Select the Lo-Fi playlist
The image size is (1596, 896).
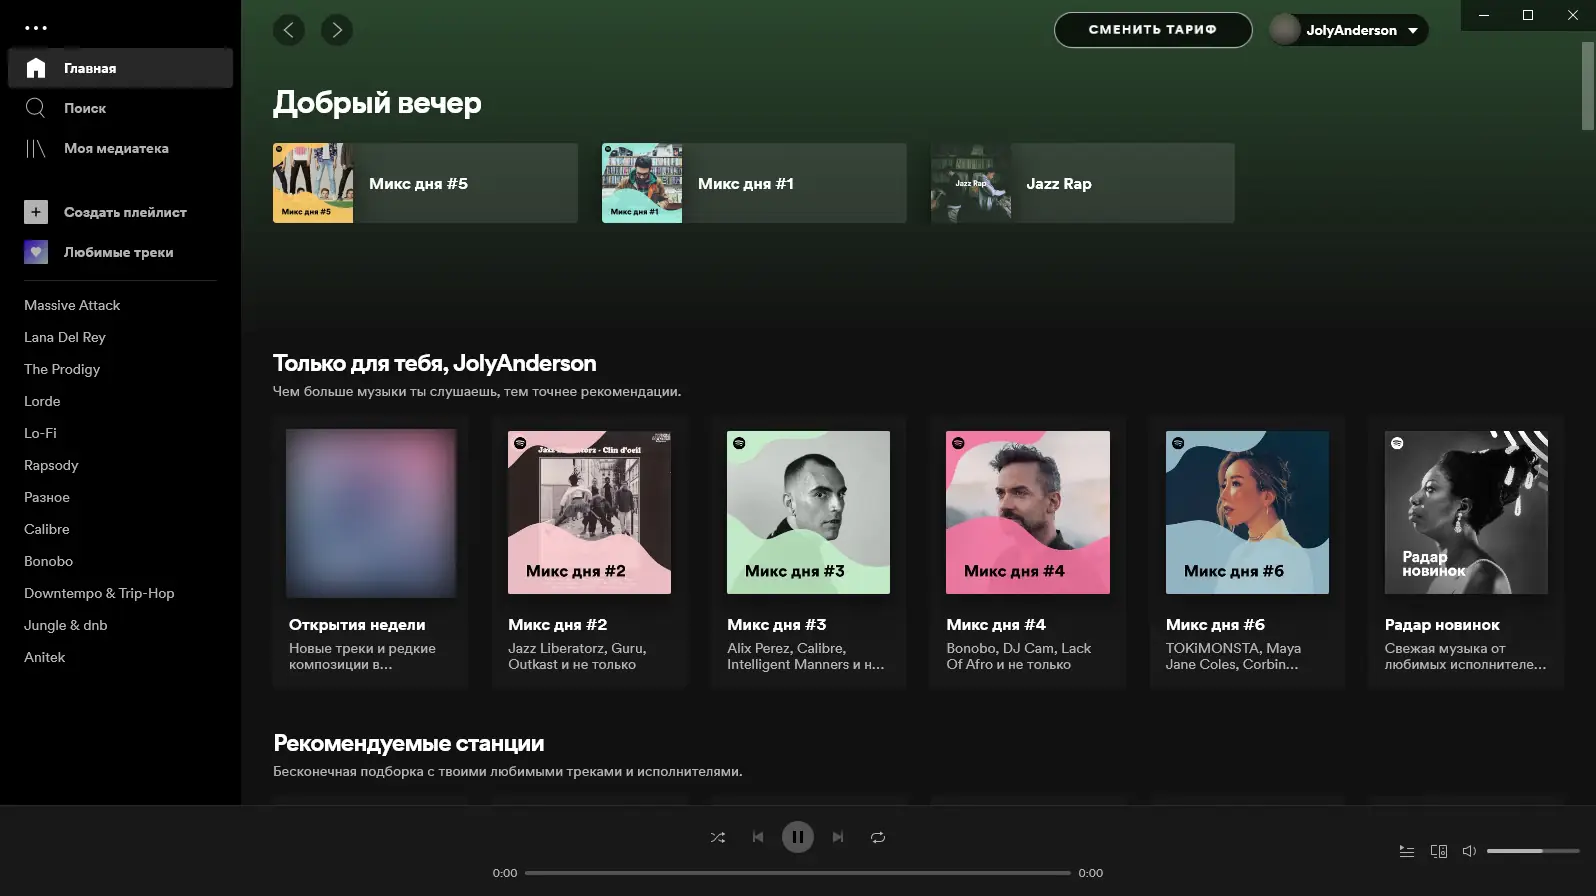tap(40, 433)
